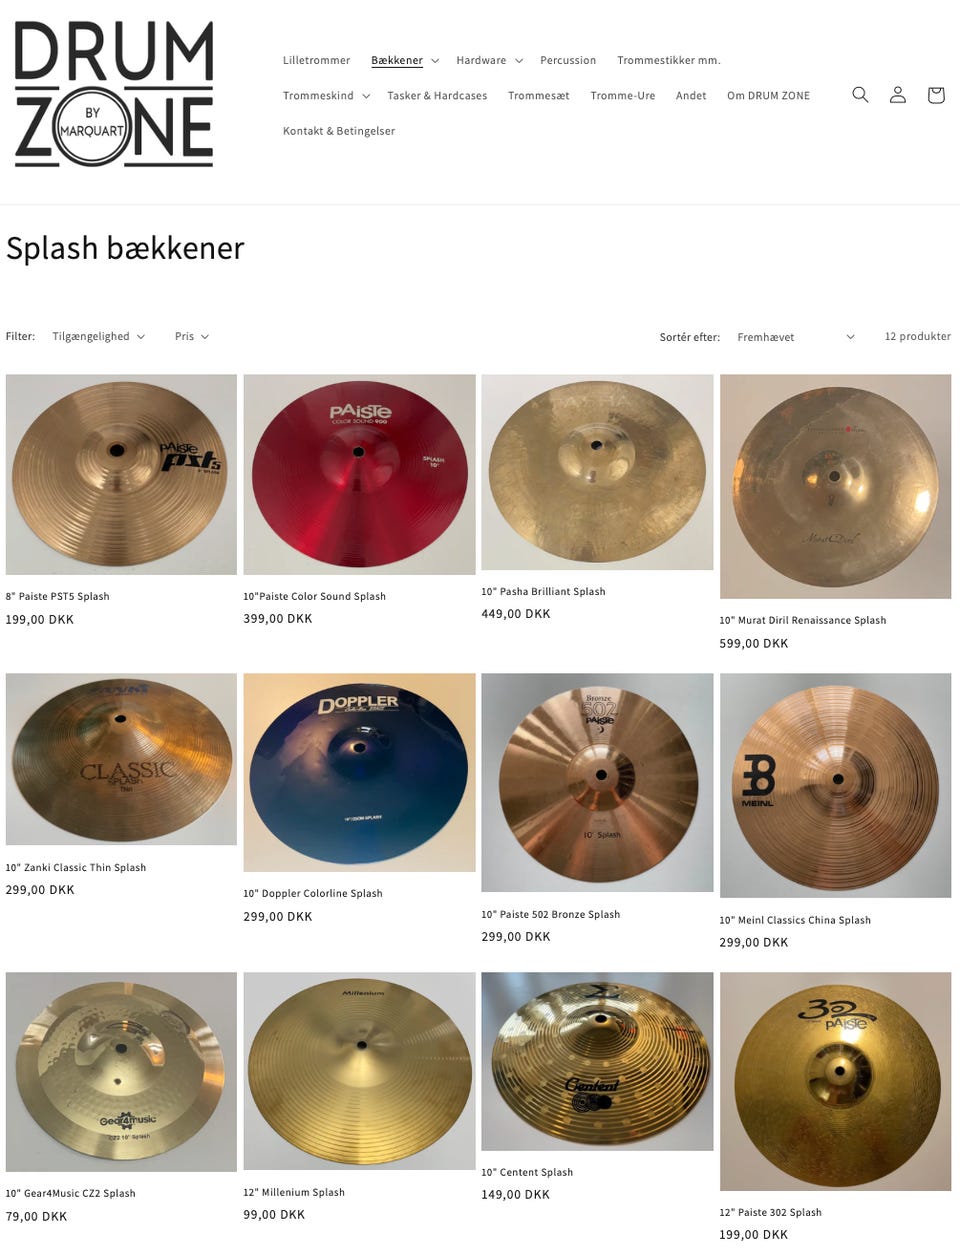The image size is (960, 1255).
Task: Click the Meinl Classics China Splash image
Action: click(836, 785)
